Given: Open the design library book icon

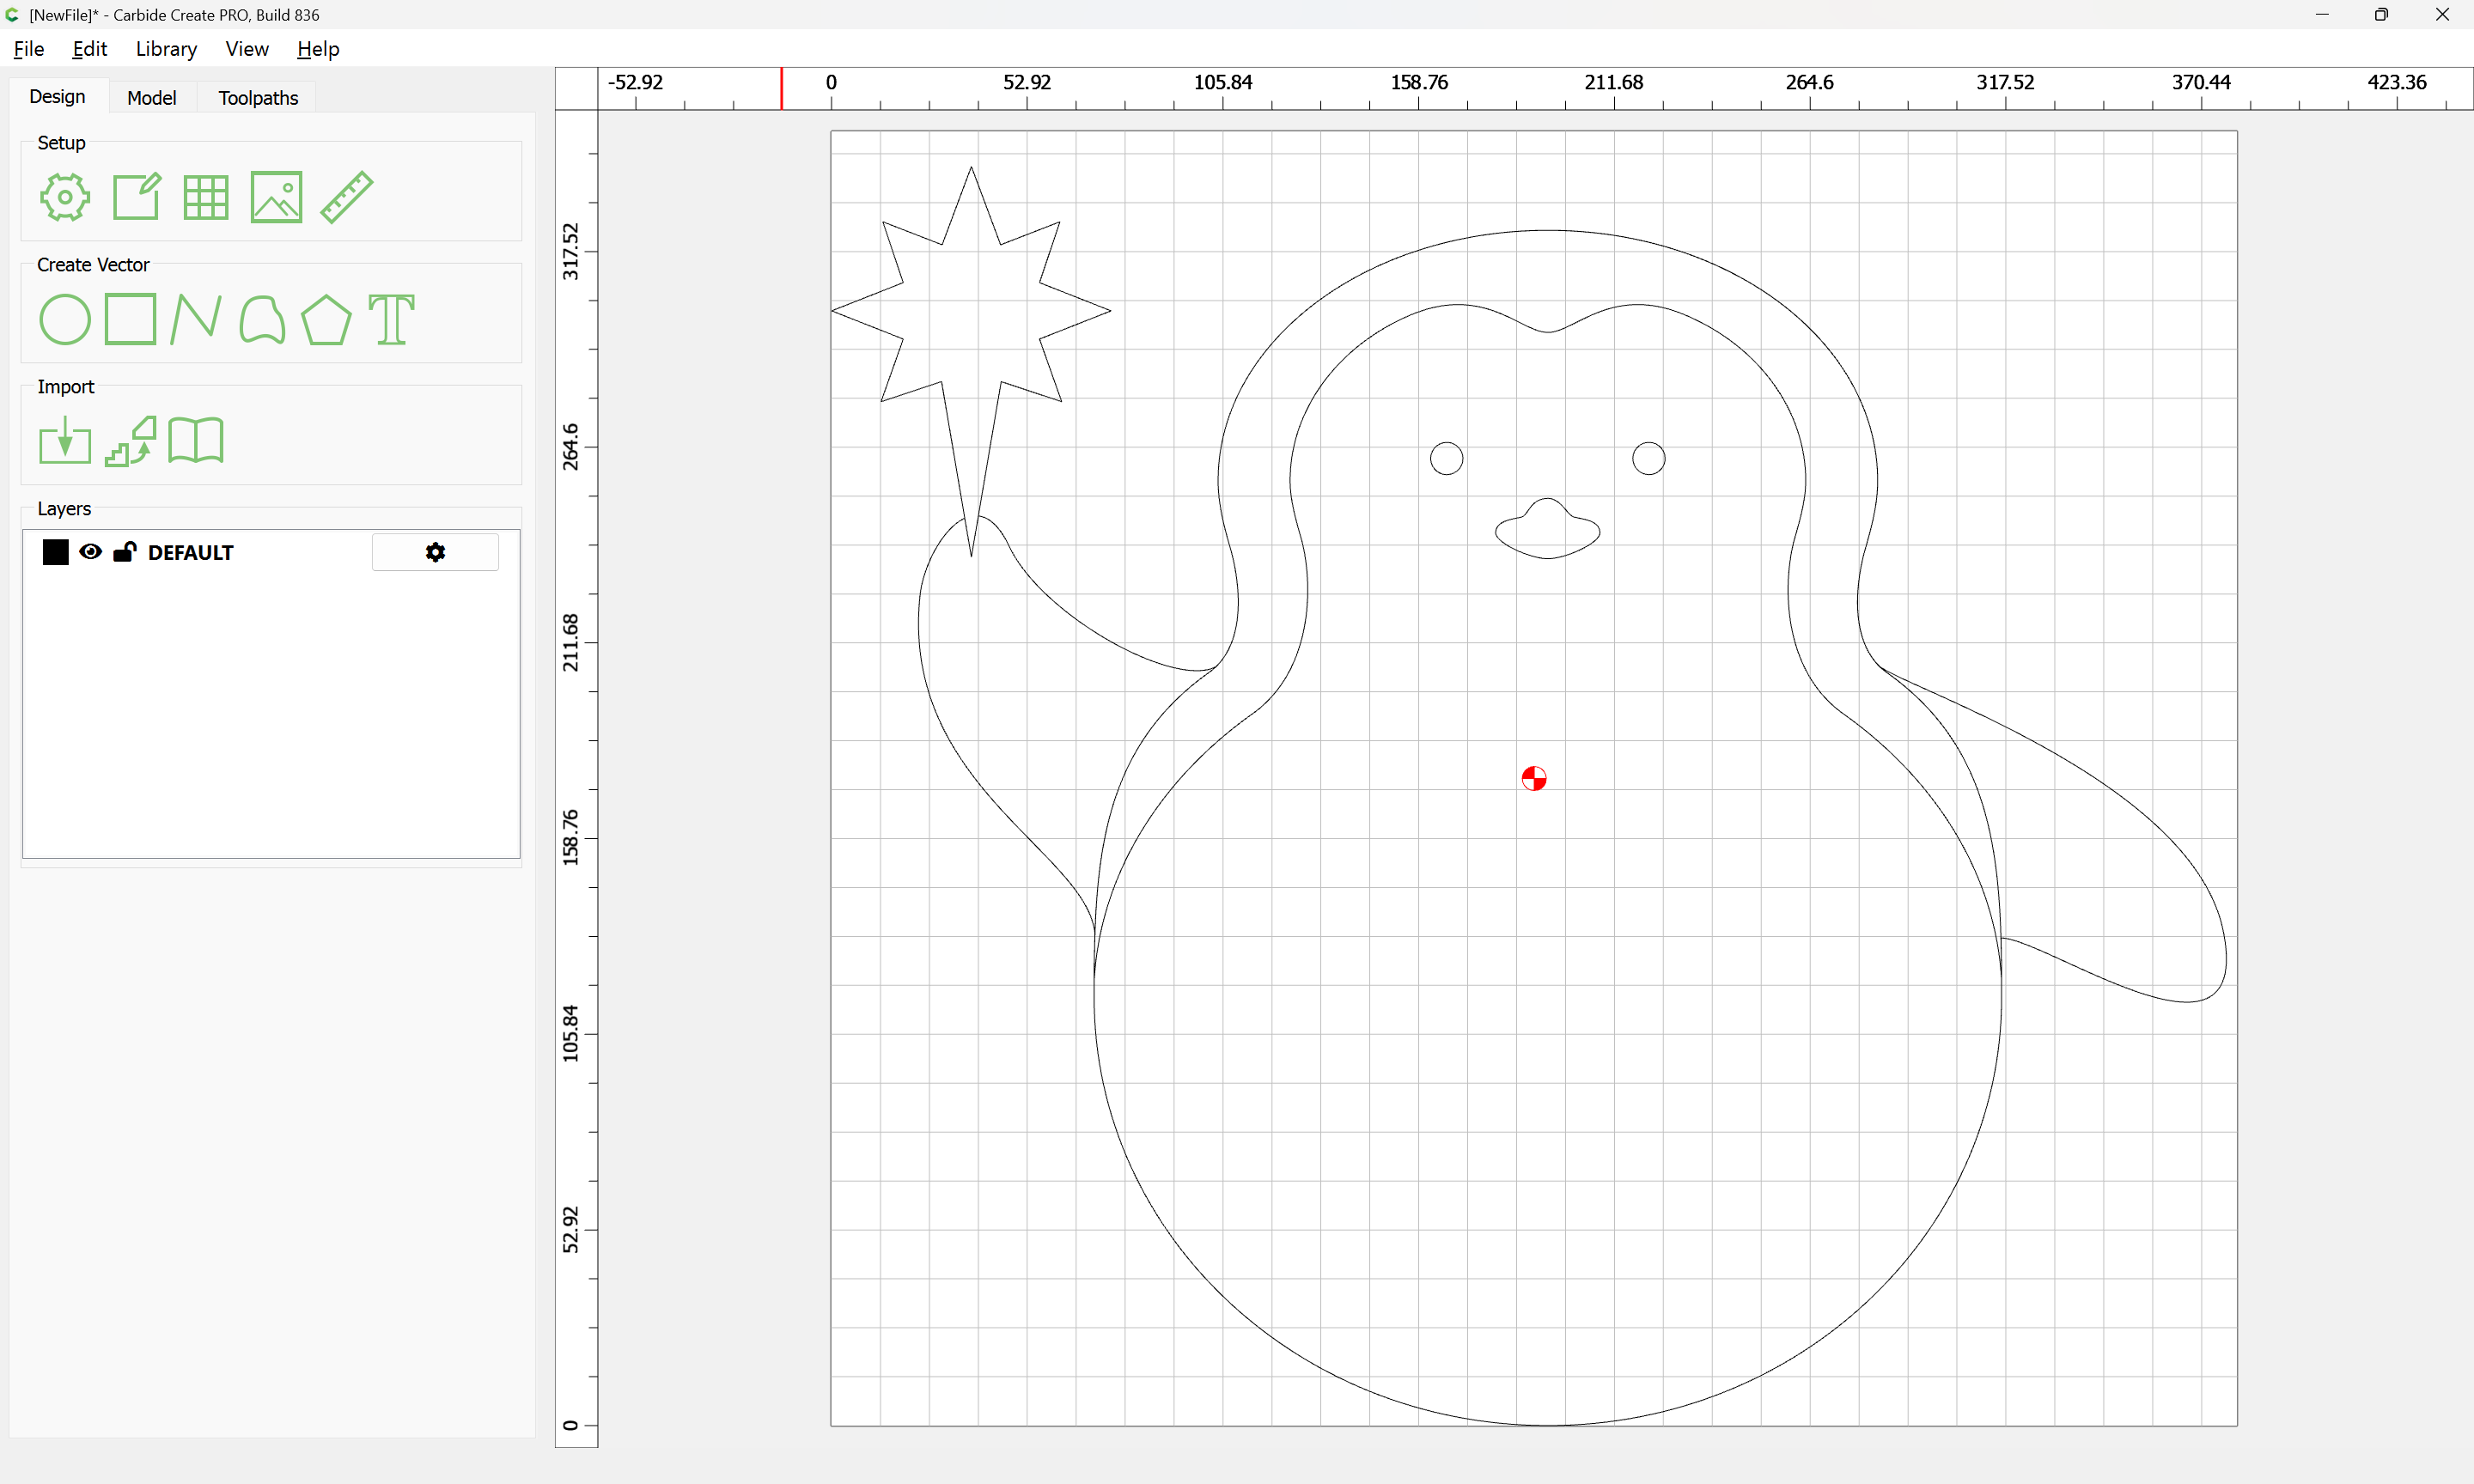Looking at the screenshot, I should tap(196, 441).
